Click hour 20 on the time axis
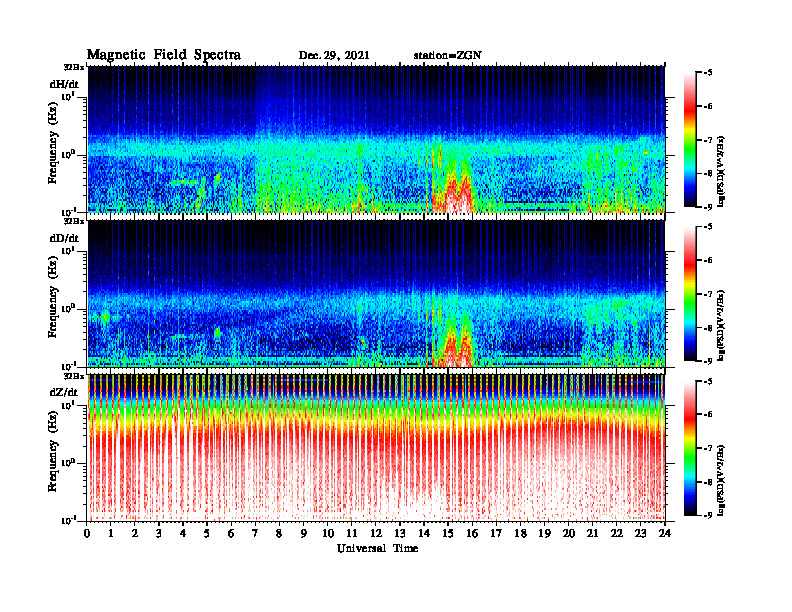Viewport: 792px width, 612px height. tap(569, 534)
